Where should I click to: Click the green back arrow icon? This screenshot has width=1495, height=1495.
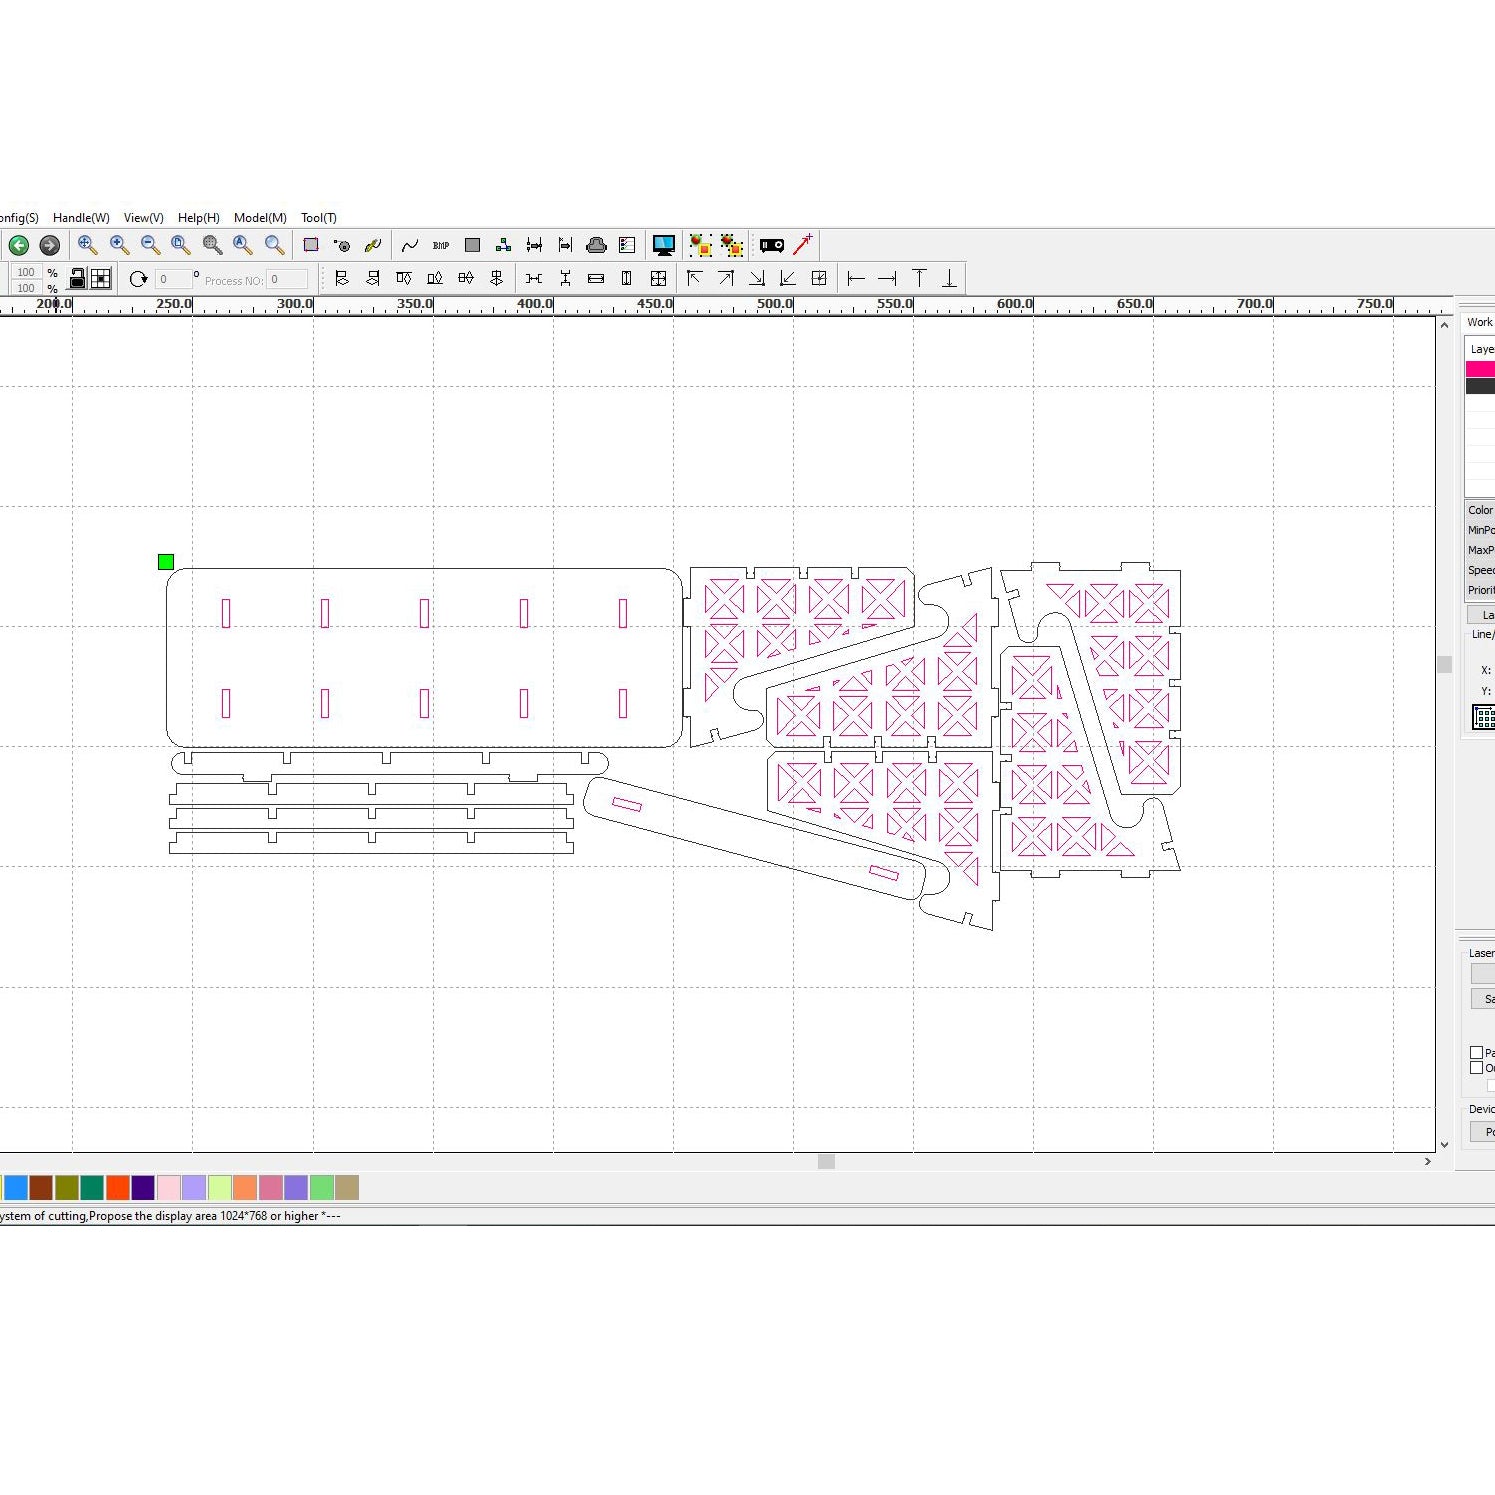tap(19, 245)
